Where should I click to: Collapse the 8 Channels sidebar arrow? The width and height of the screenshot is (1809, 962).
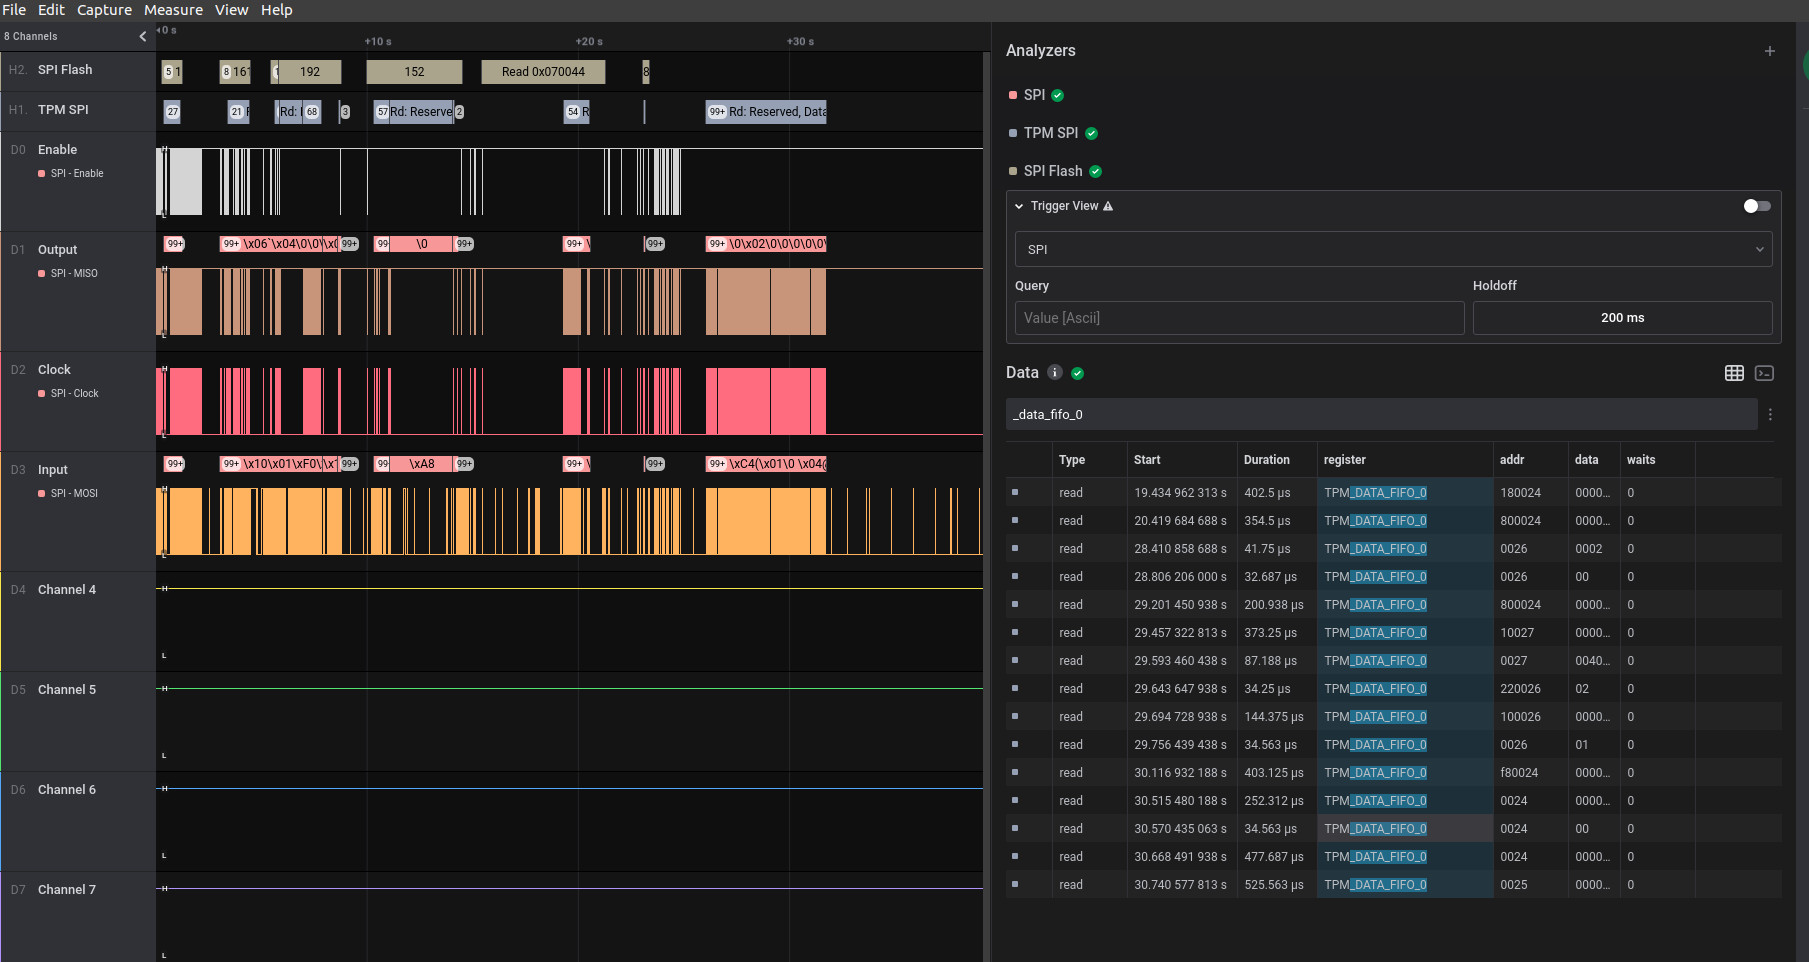click(142, 36)
